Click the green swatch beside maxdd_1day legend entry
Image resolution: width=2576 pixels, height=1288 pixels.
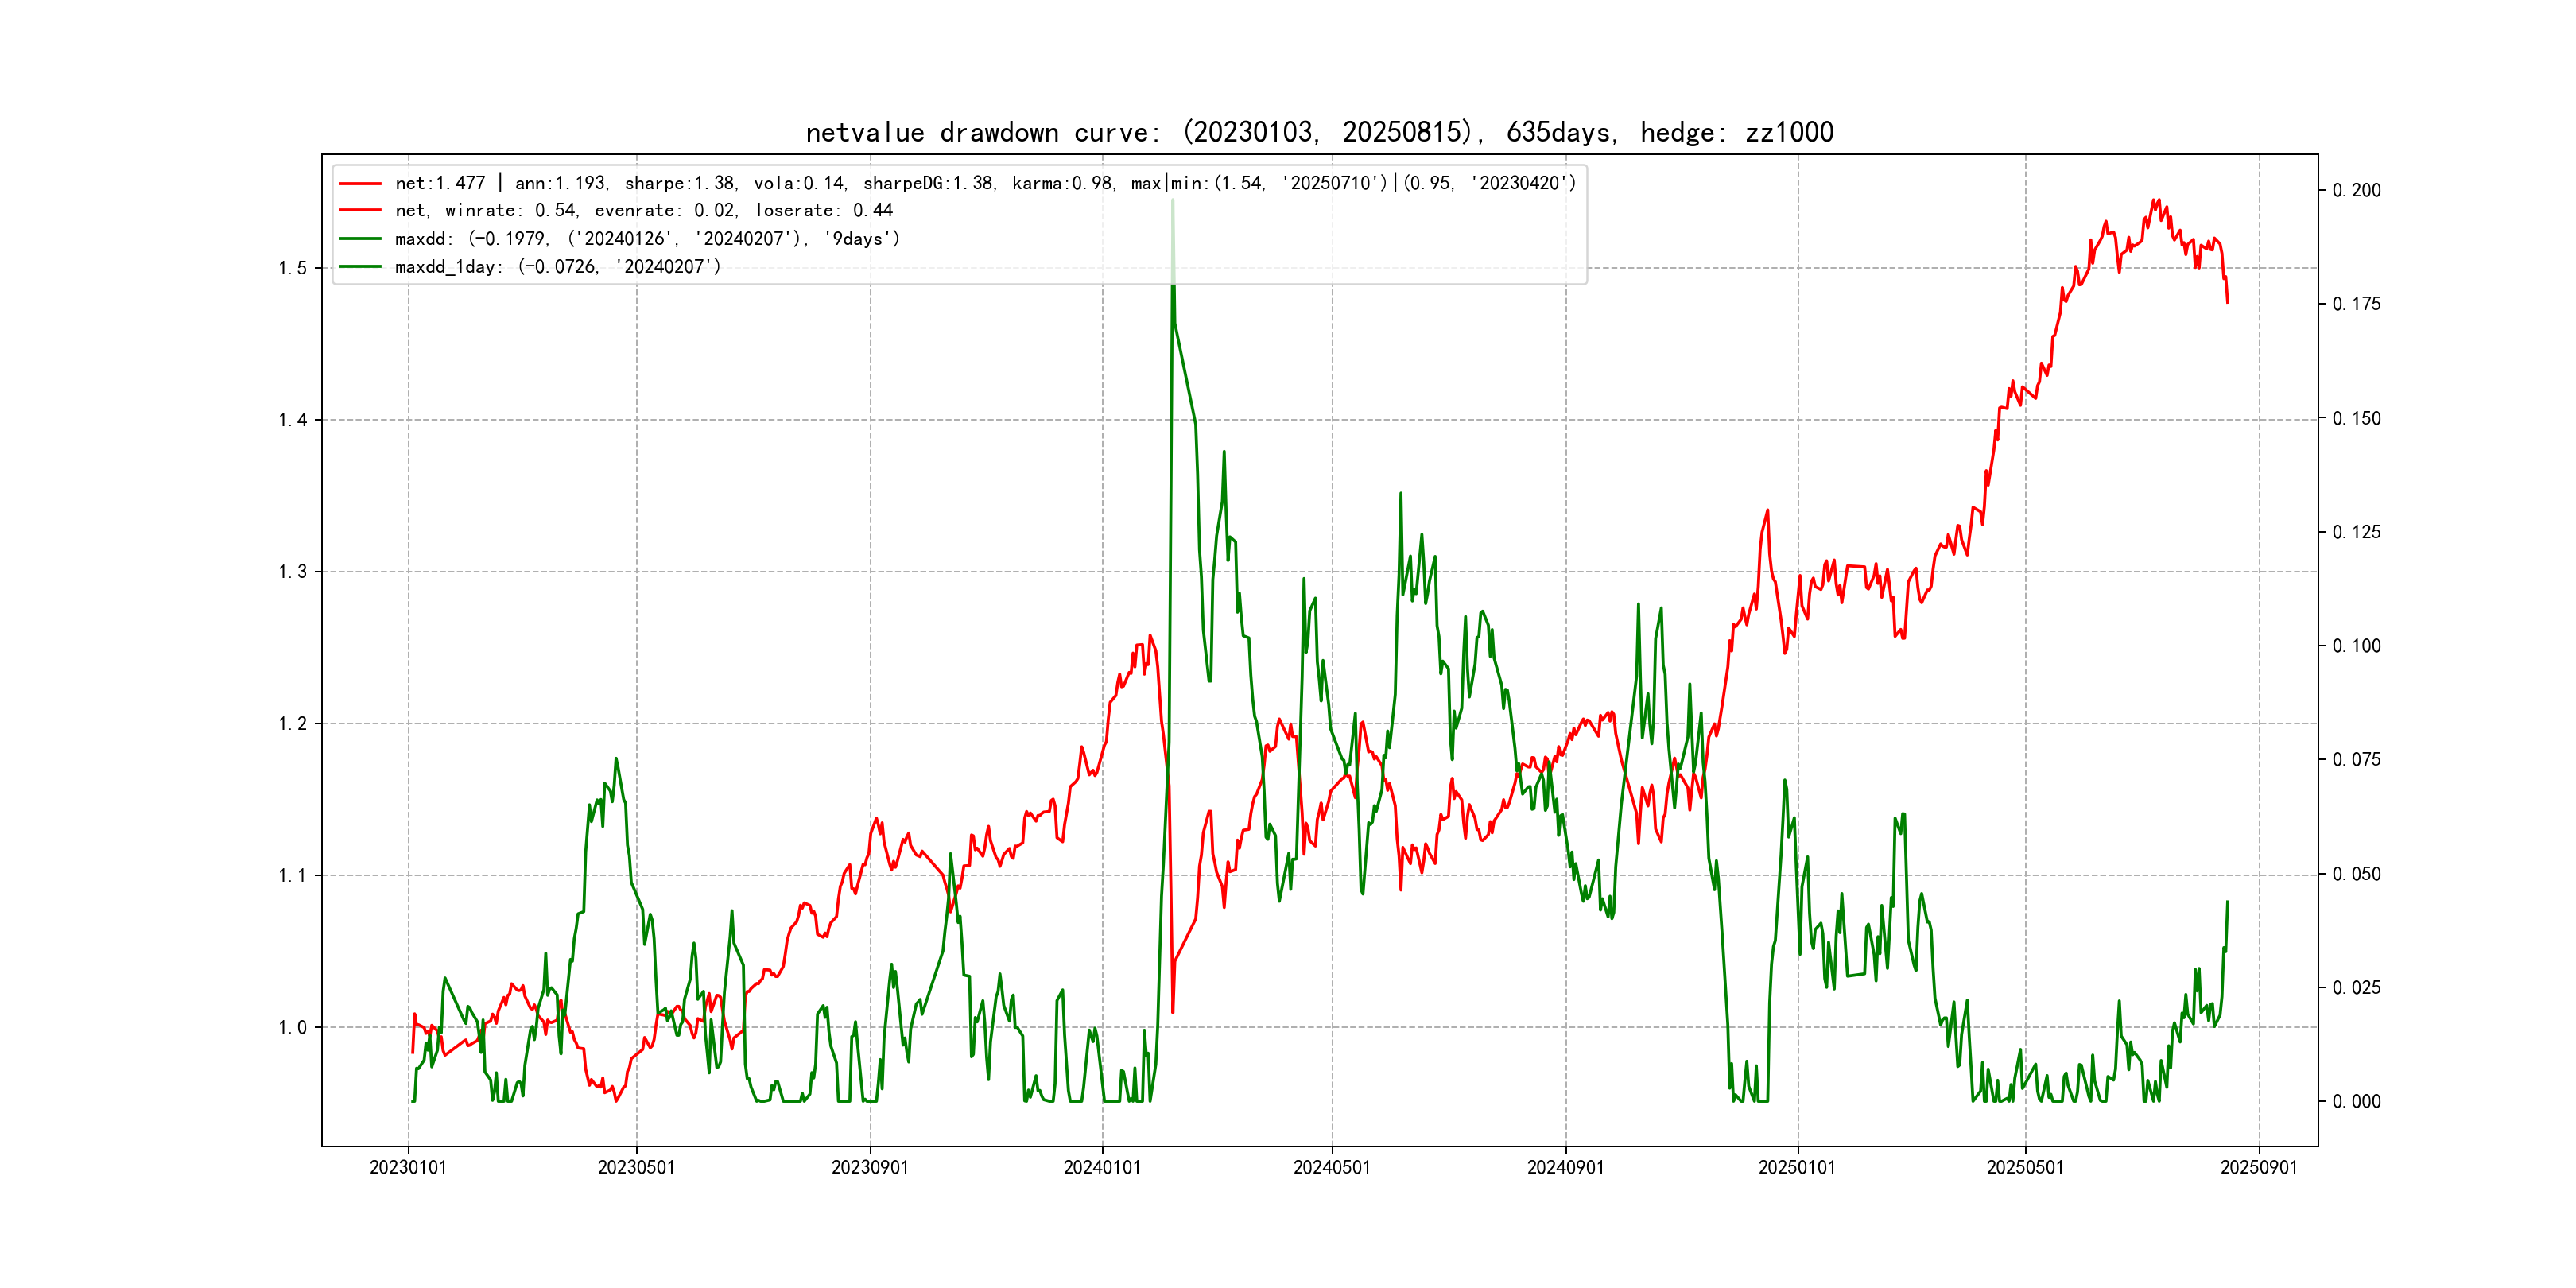point(360,267)
